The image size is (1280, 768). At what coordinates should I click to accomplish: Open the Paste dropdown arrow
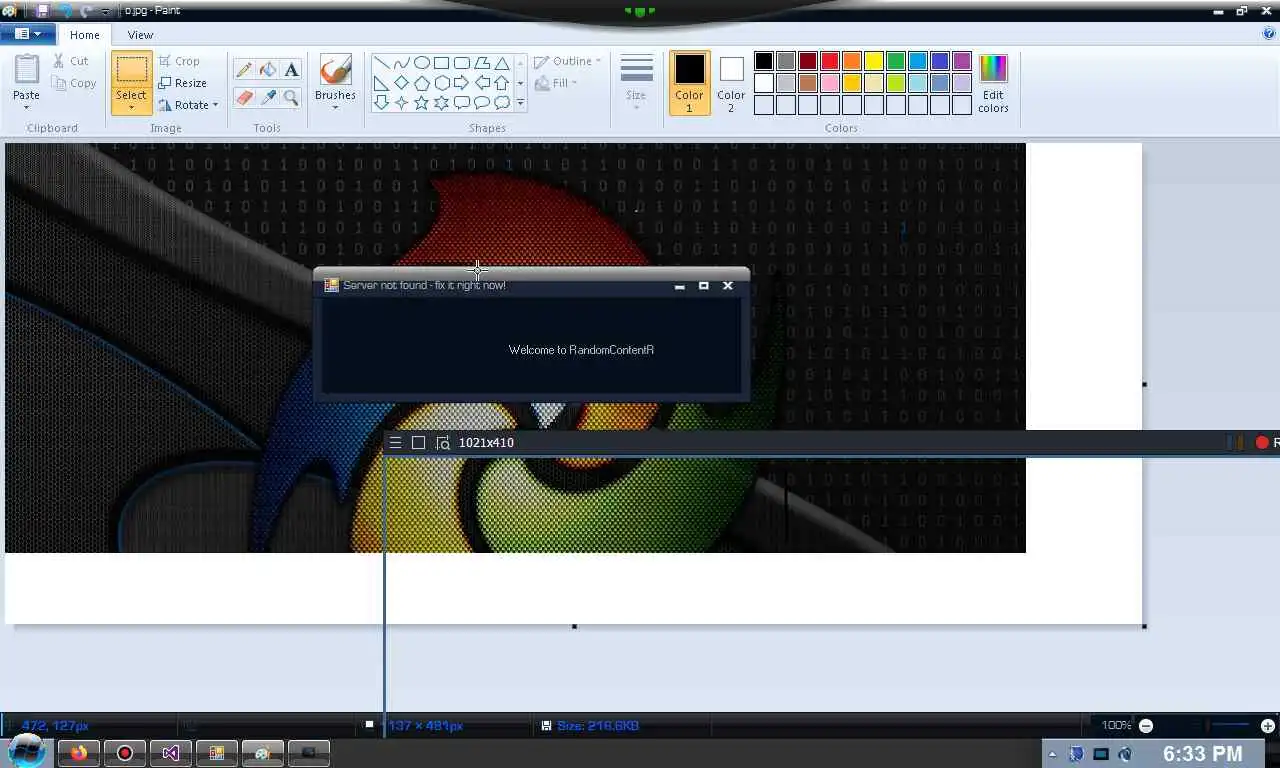click(x=26, y=106)
